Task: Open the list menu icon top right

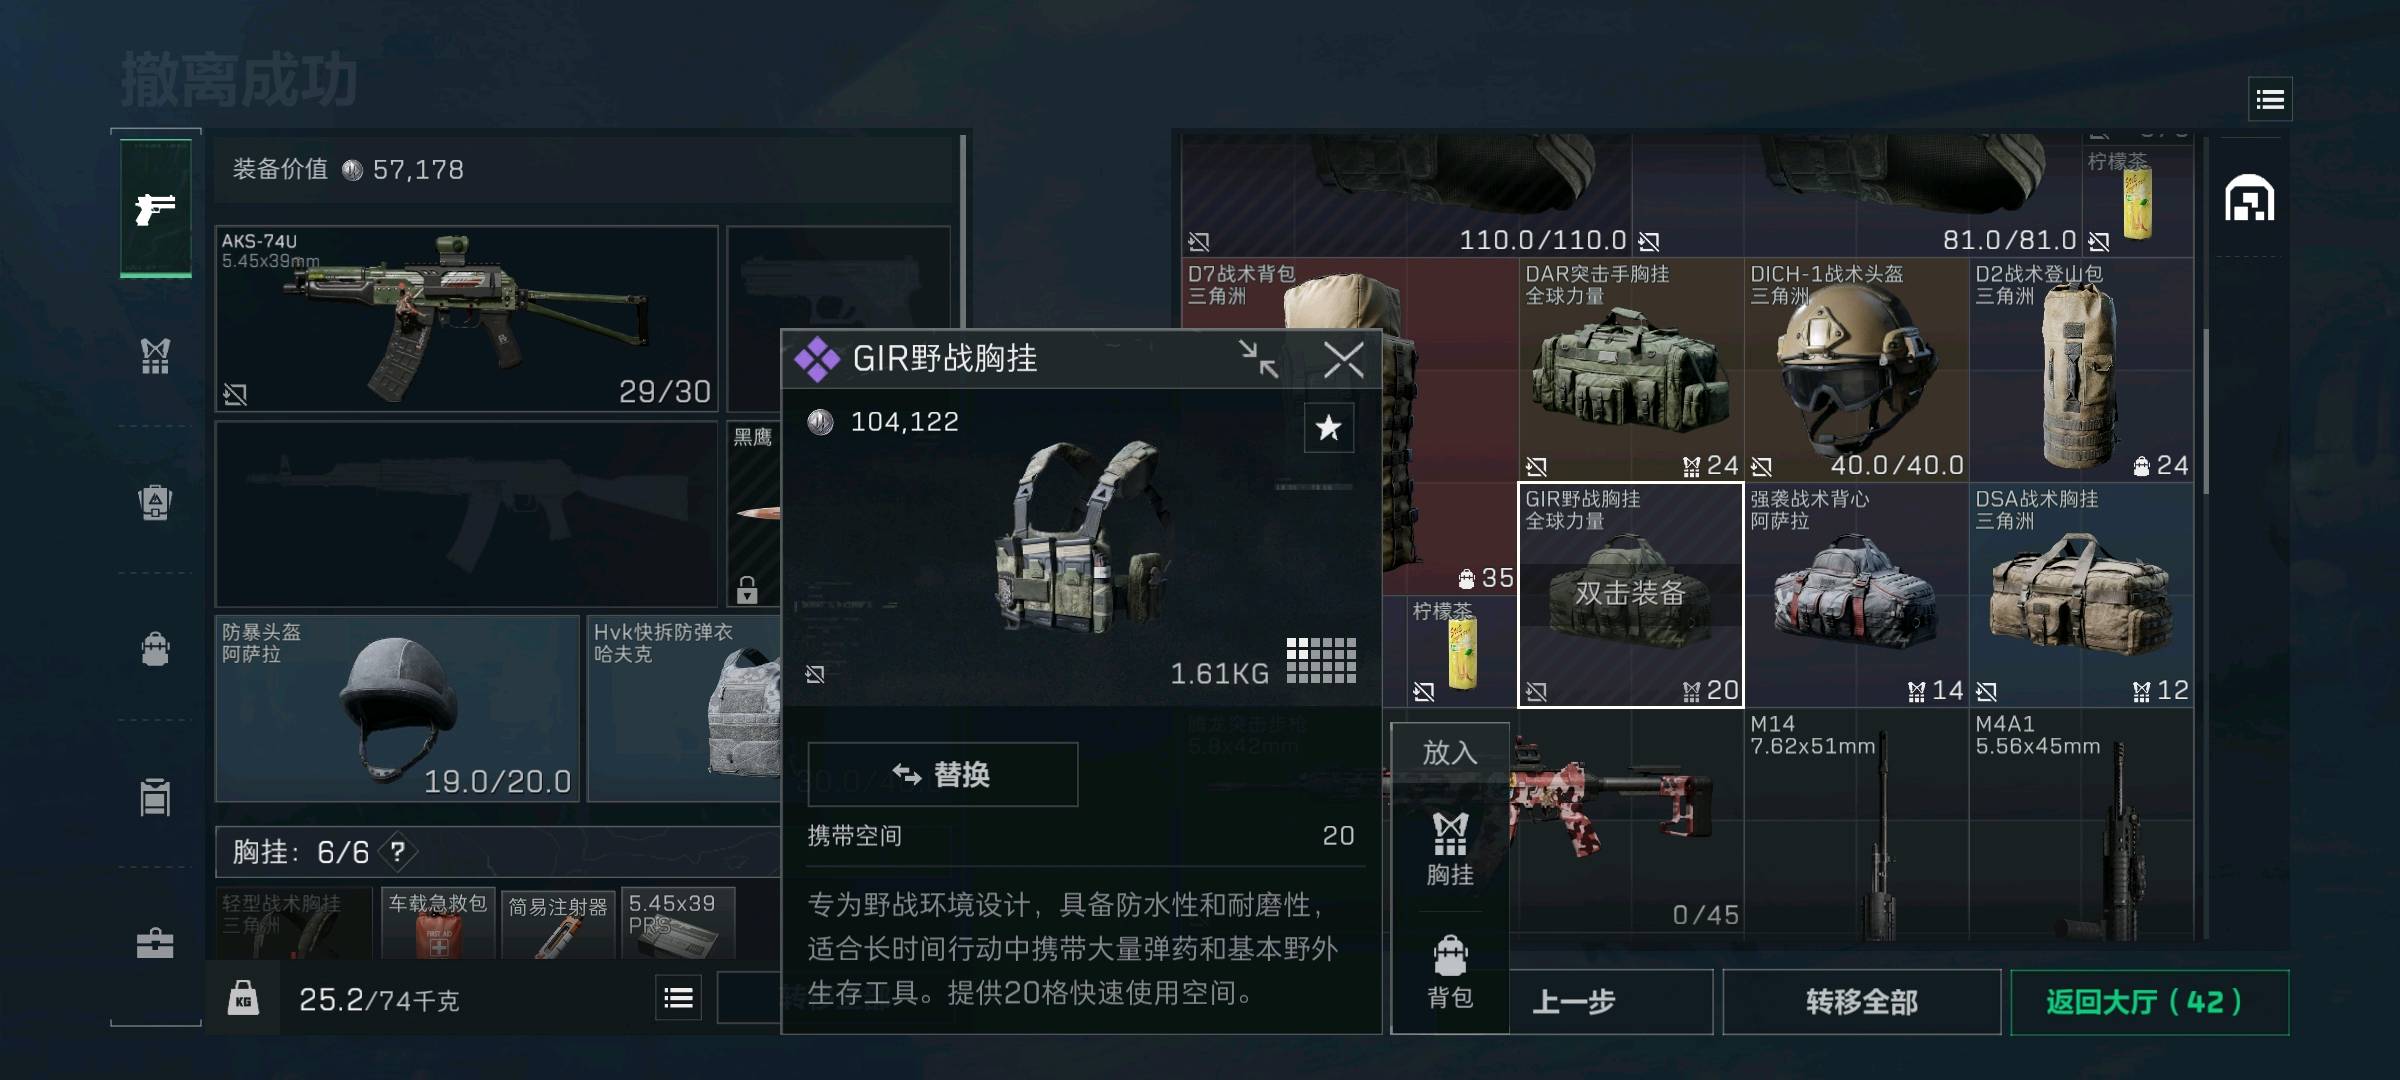Action: 2270,99
